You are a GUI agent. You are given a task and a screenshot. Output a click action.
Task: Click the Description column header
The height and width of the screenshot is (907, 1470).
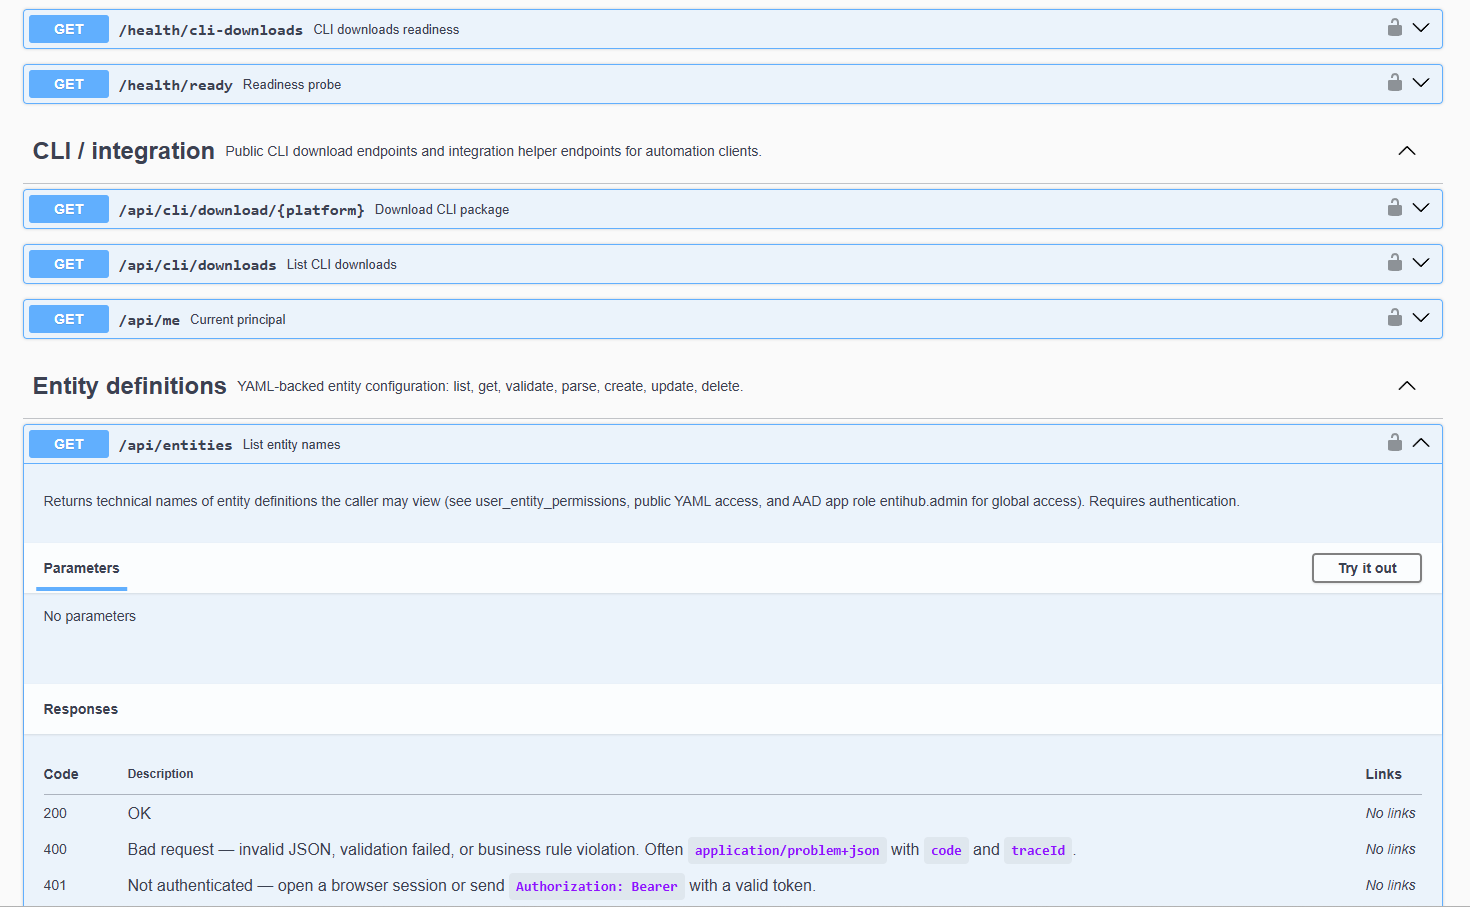(161, 774)
